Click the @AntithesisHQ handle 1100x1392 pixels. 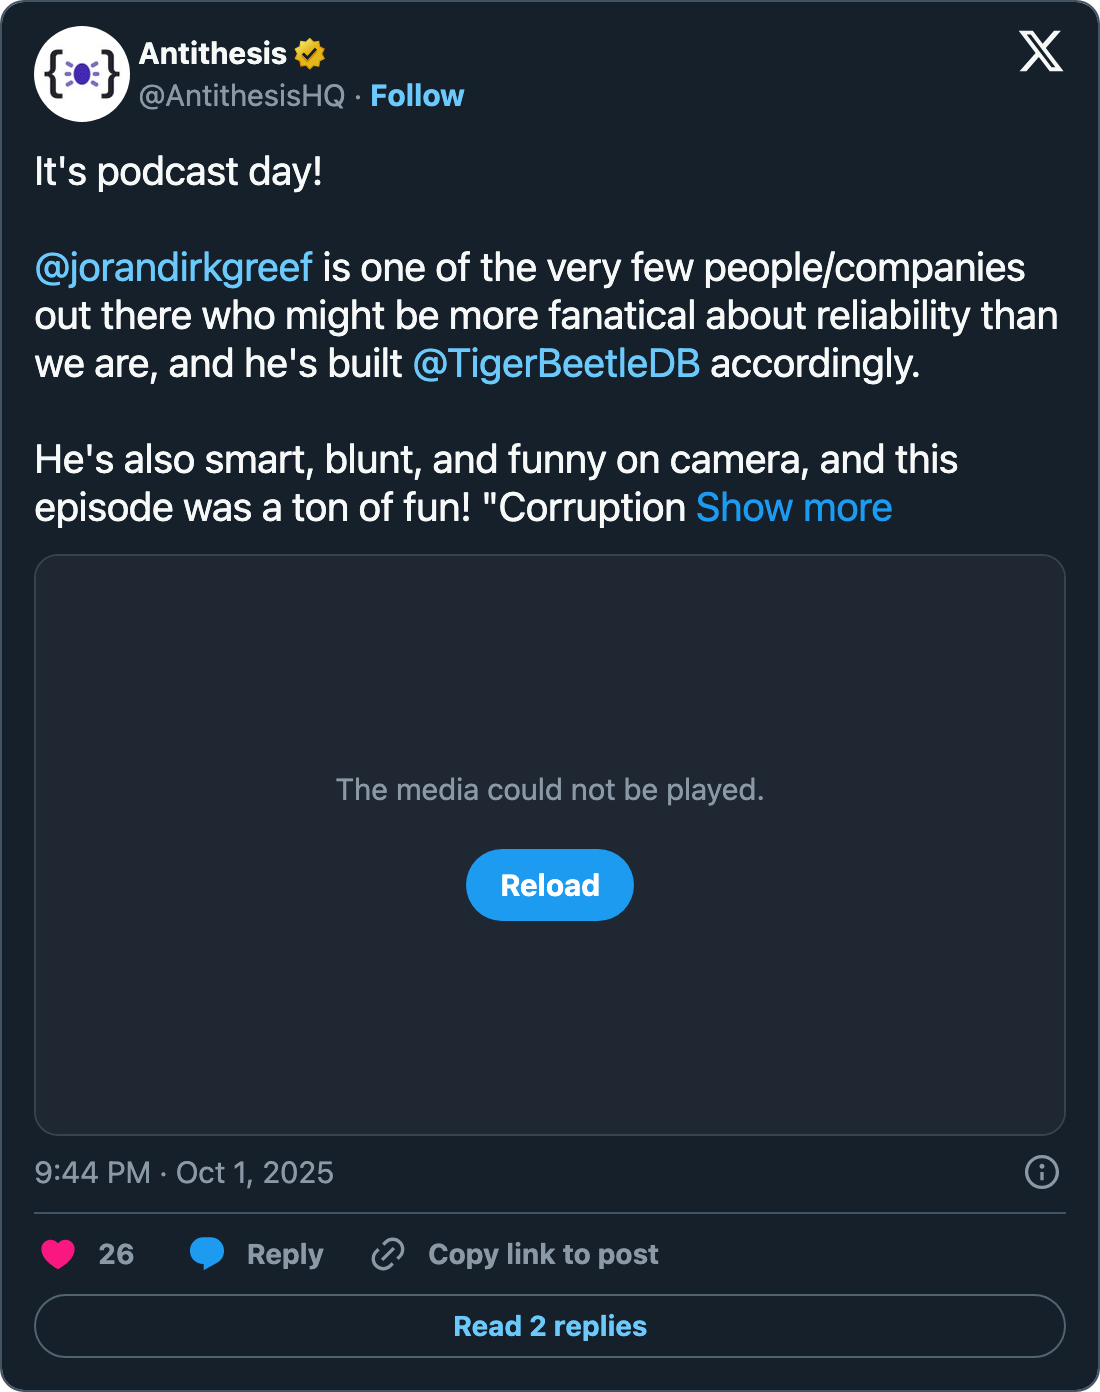point(242,96)
